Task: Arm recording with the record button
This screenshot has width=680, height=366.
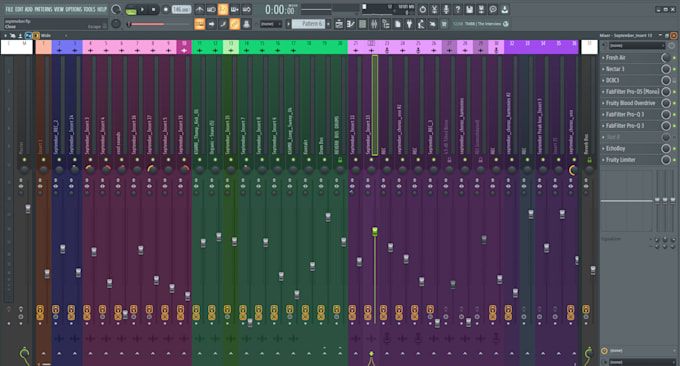Action: point(165,9)
